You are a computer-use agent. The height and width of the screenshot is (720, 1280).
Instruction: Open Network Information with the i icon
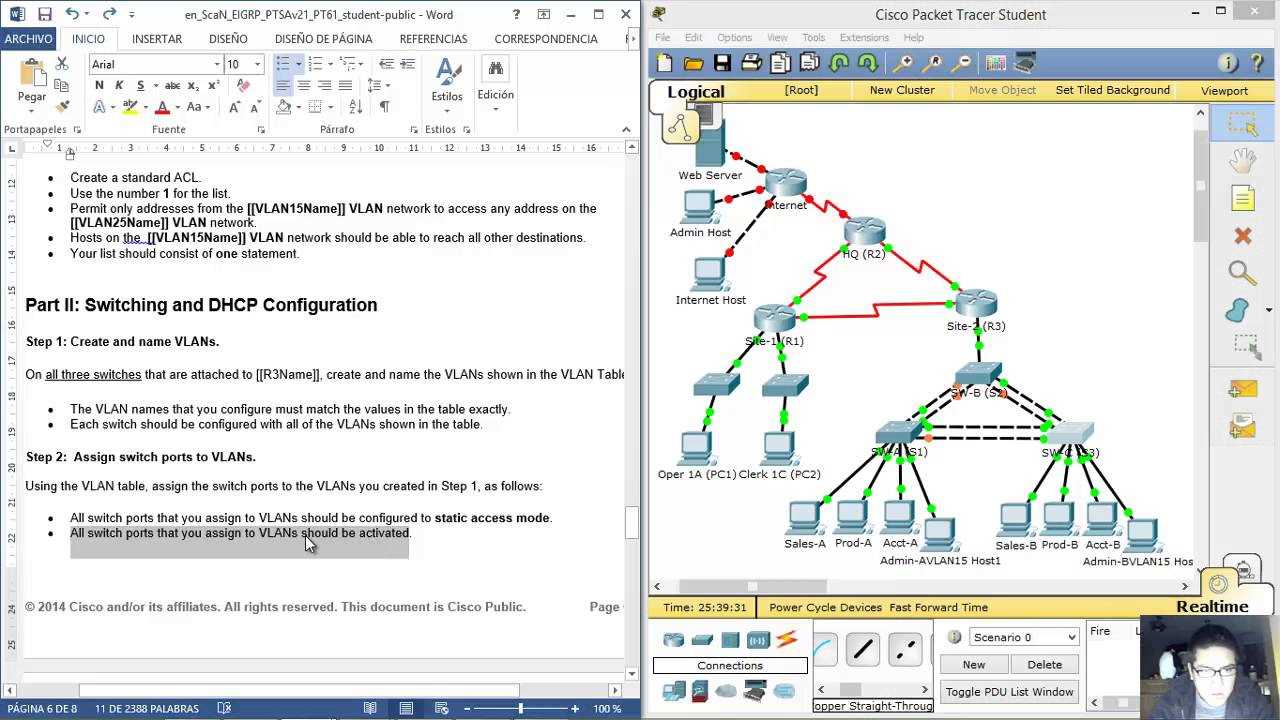1228,64
